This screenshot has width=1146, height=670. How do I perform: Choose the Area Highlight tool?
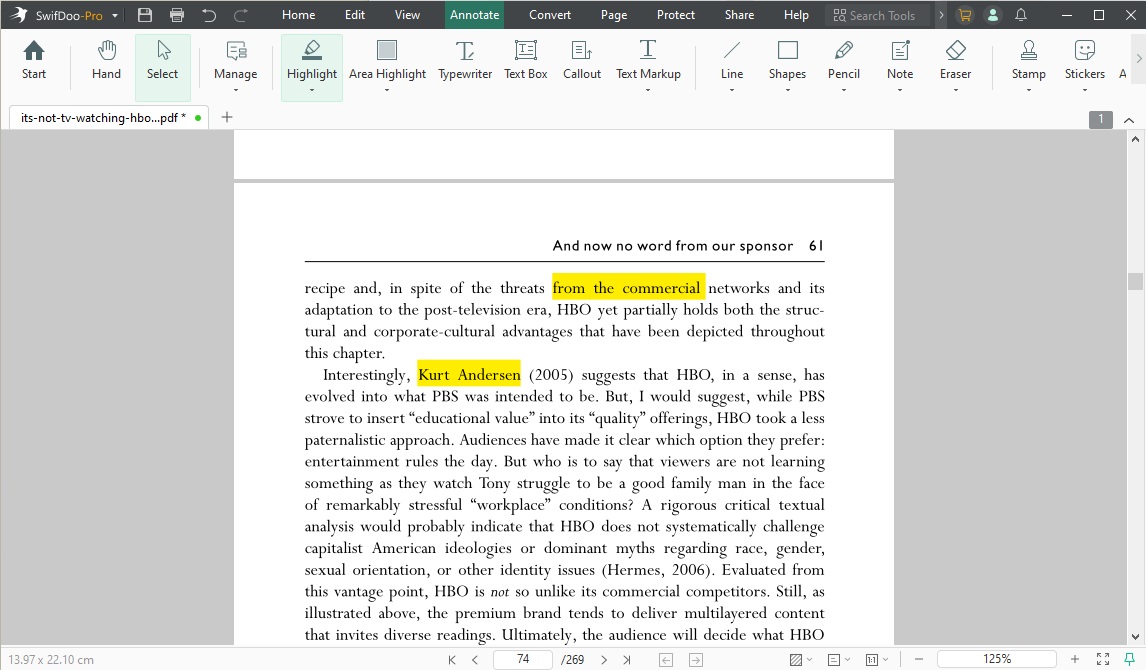pyautogui.click(x=387, y=61)
